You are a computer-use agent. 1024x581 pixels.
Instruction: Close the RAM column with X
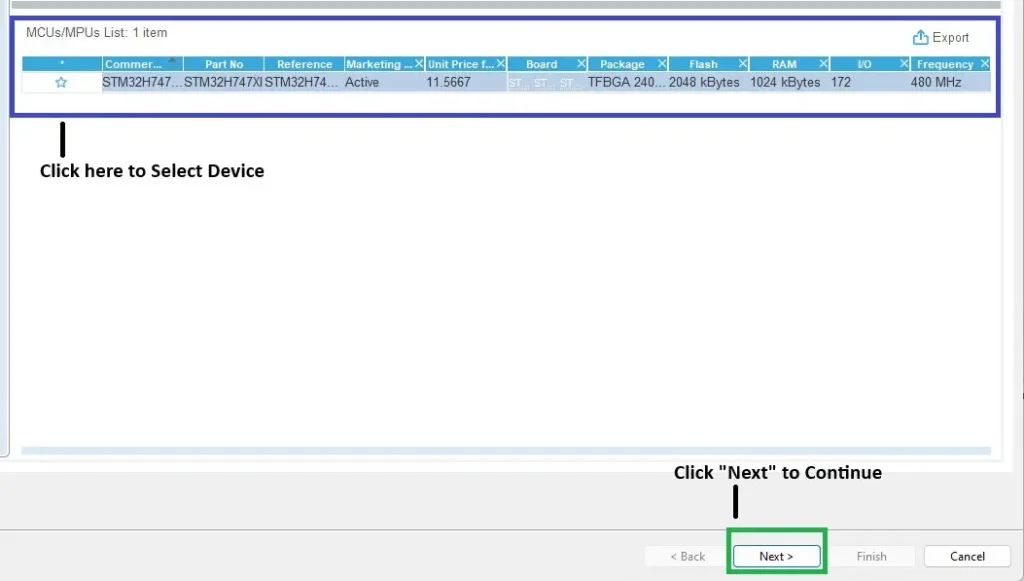[x=823, y=64]
